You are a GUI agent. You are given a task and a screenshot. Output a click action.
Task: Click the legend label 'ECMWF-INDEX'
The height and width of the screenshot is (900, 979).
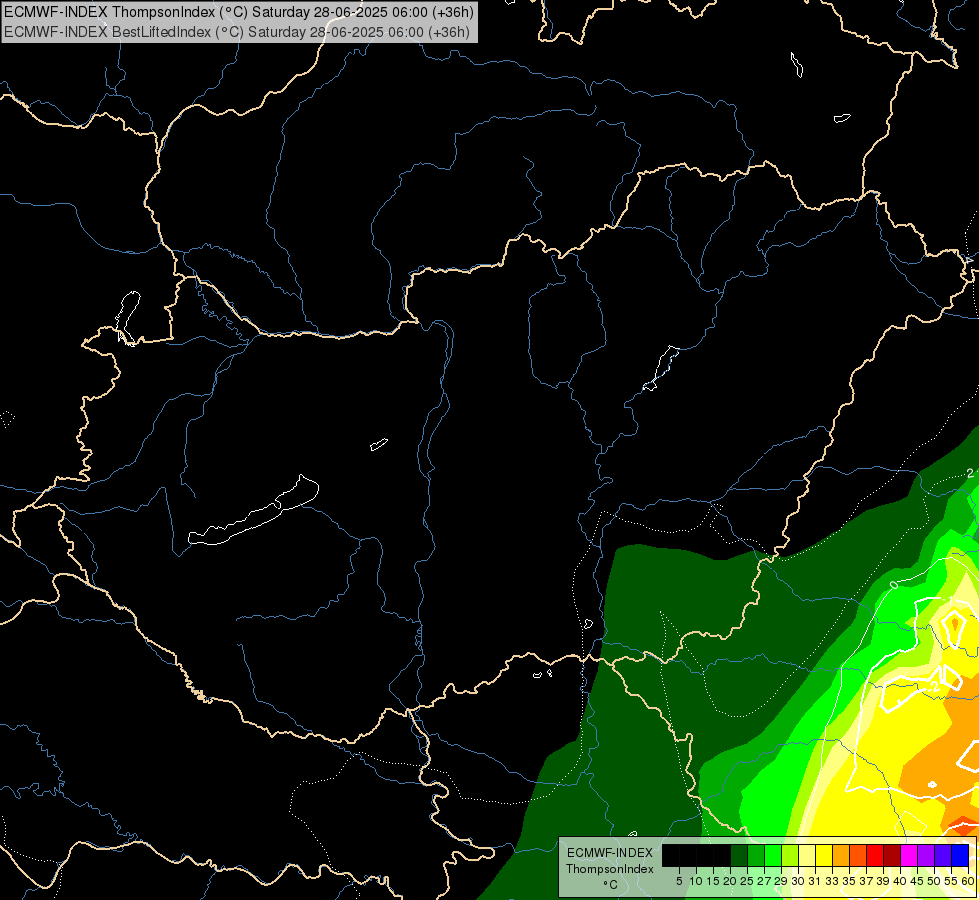[610, 853]
